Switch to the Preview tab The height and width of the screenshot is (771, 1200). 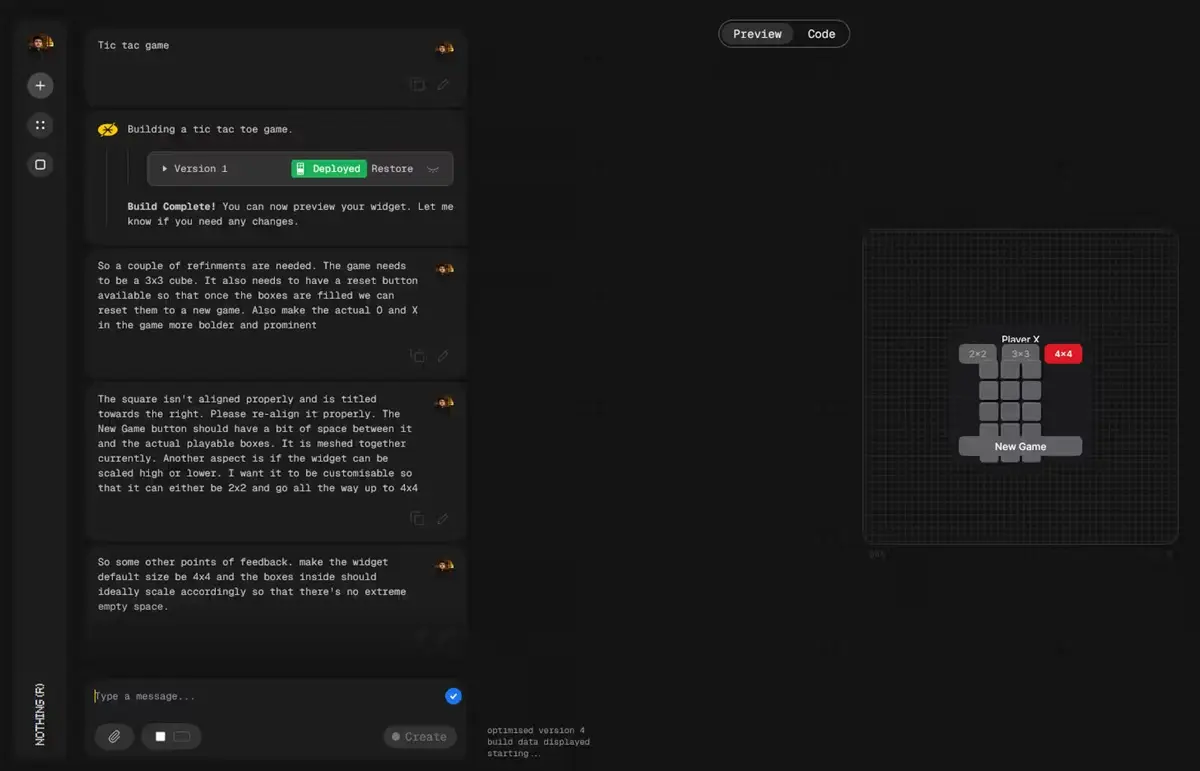click(757, 33)
